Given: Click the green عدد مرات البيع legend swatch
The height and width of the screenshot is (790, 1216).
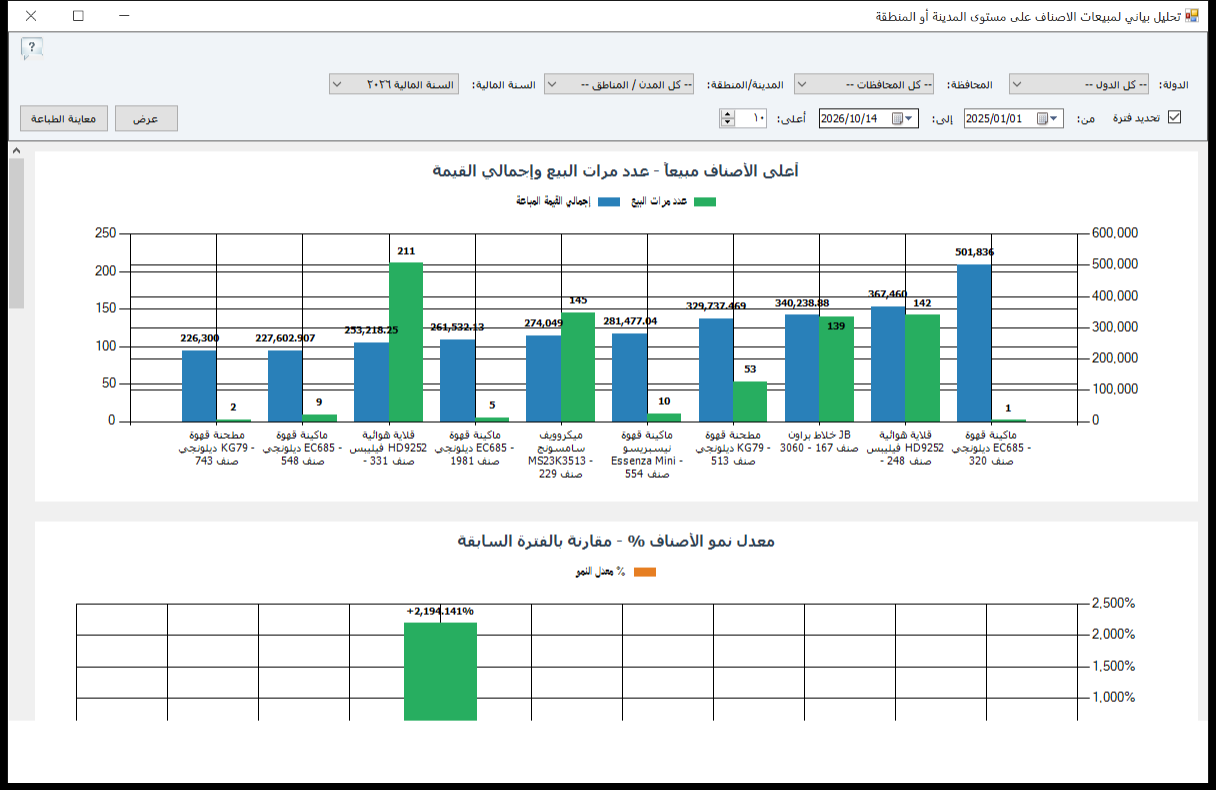Looking at the screenshot, I should [706, 202].
